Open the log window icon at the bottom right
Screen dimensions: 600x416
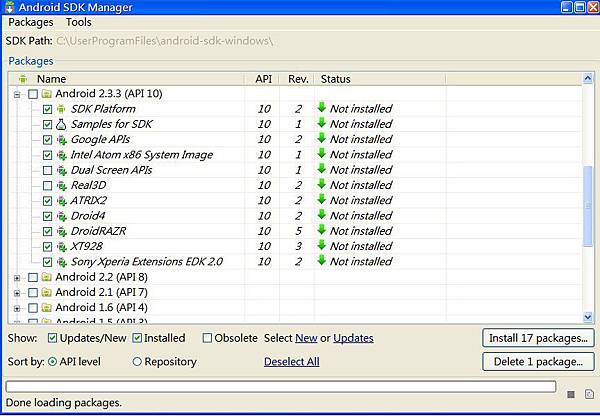pyautogui.click(x=589, y=394)
